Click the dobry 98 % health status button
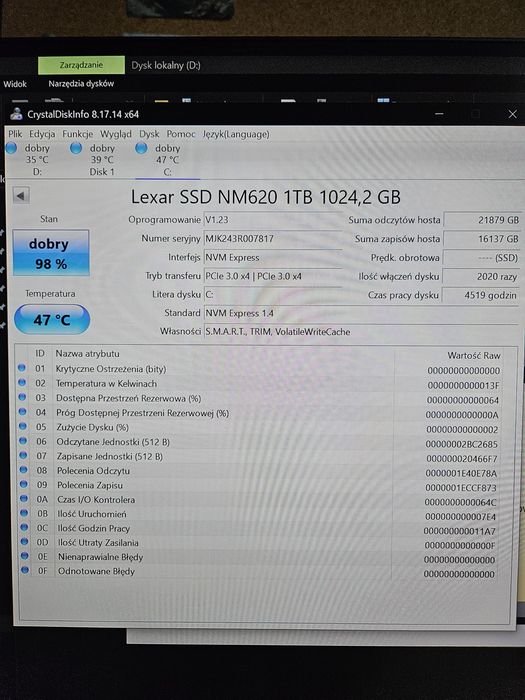The image size is (525, 700). [x=50, y=253]
